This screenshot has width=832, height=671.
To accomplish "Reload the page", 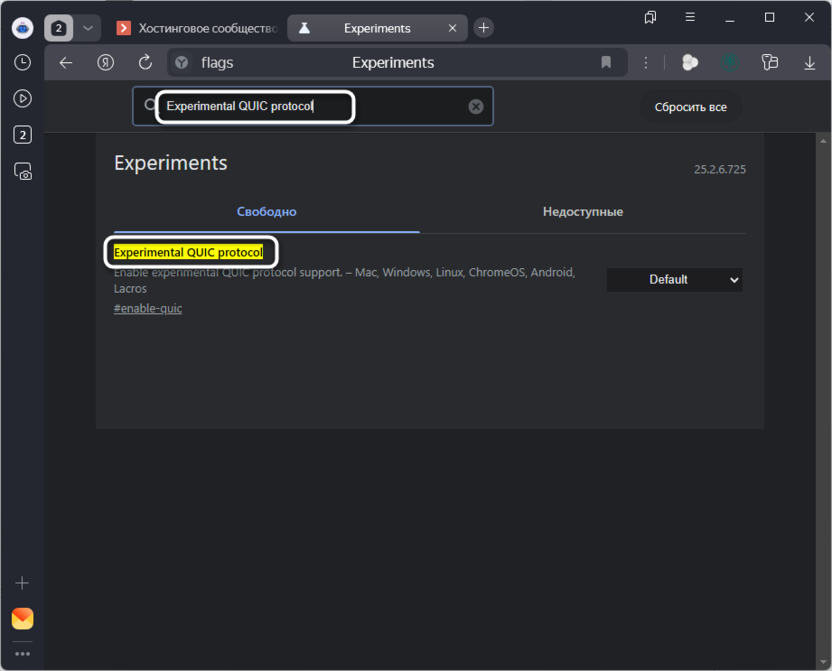I will click(x=145, y=63).
